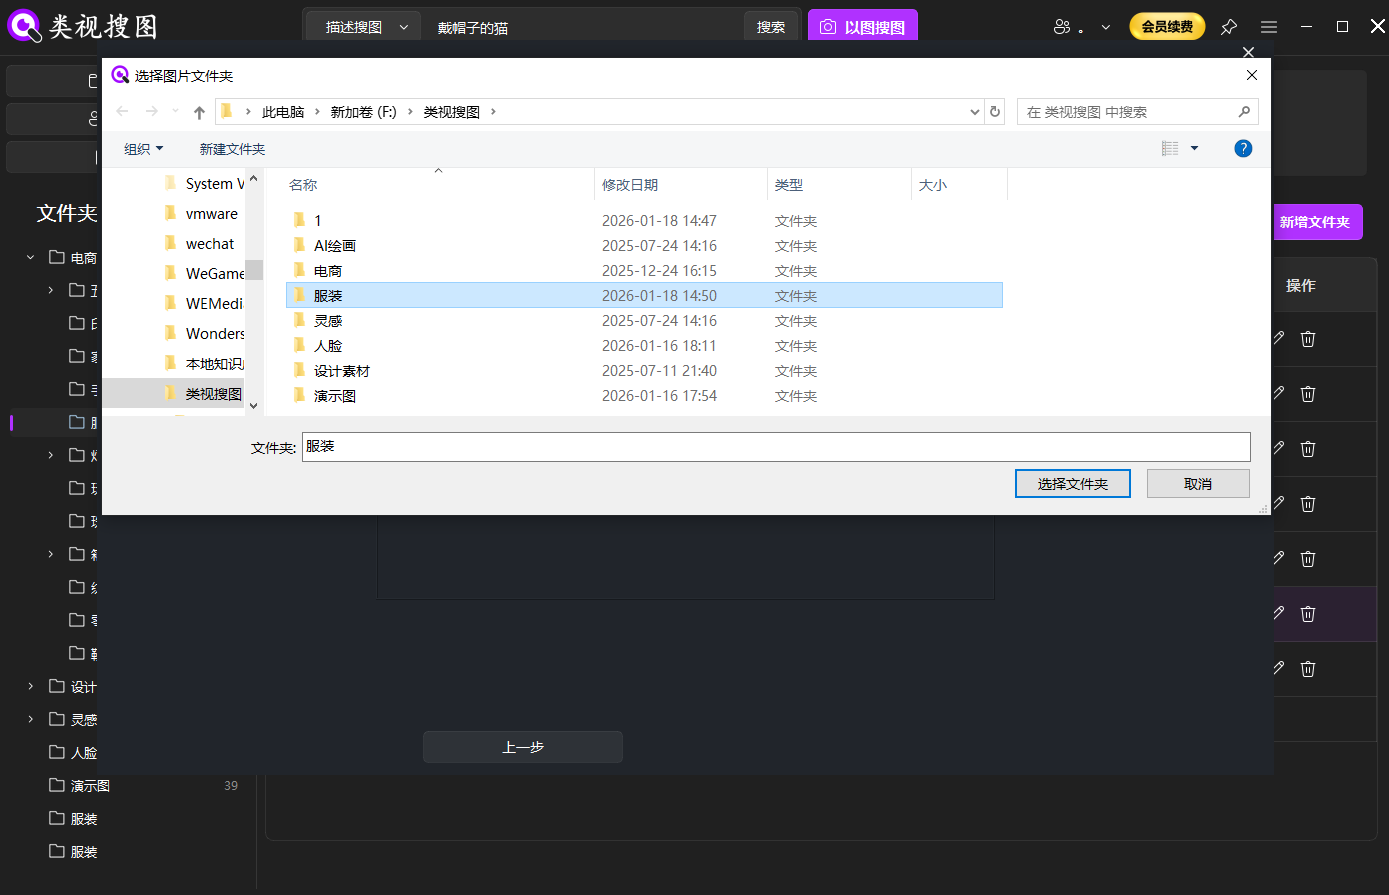This screenshot has width=1389, height=895.
Task: Click the 上一步 button
Action: pos(522,746)
